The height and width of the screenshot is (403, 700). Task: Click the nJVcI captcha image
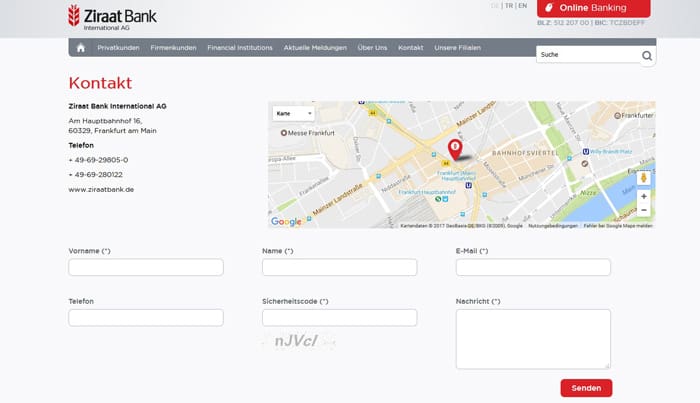pos(298,341)
